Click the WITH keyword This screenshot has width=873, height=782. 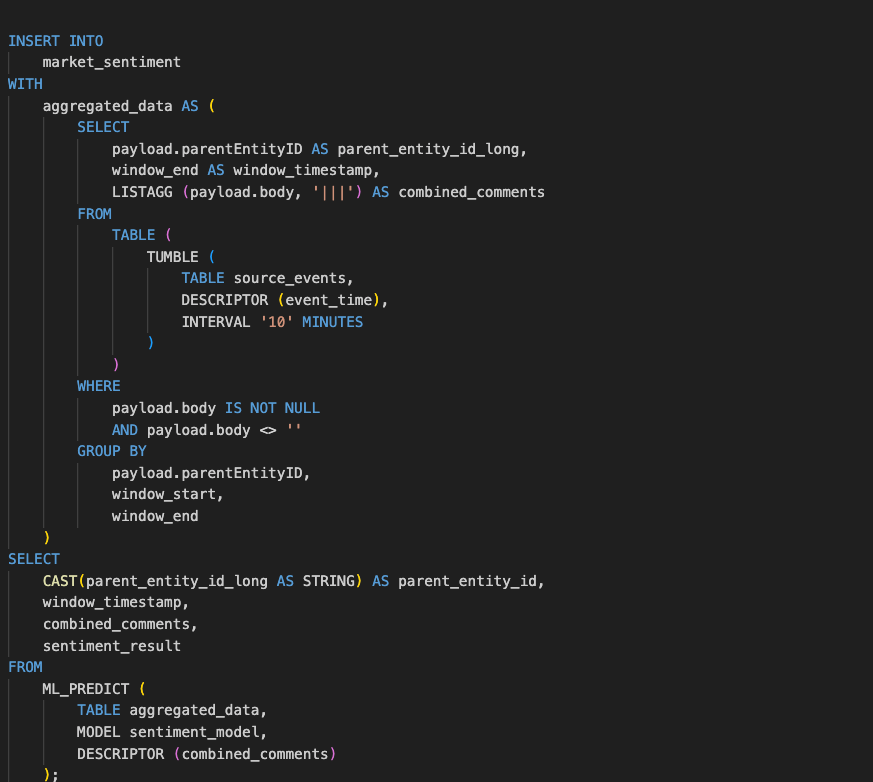(25, 84)
